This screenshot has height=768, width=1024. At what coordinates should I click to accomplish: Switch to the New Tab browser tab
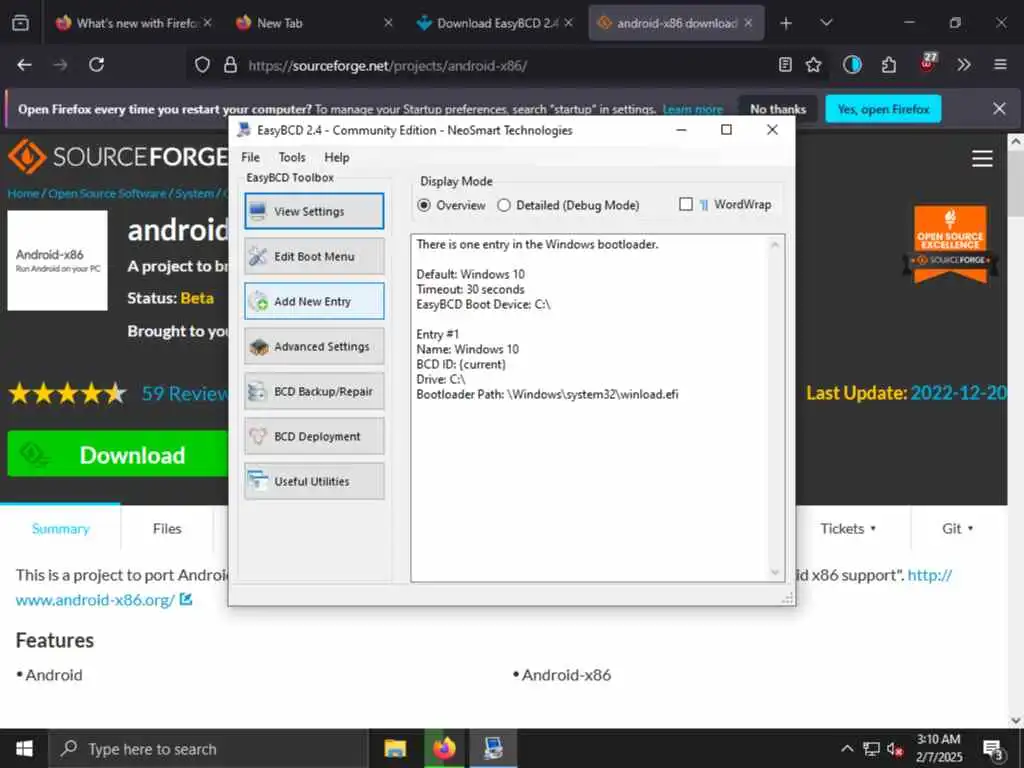pyautogui.click(x=313, y=23)
